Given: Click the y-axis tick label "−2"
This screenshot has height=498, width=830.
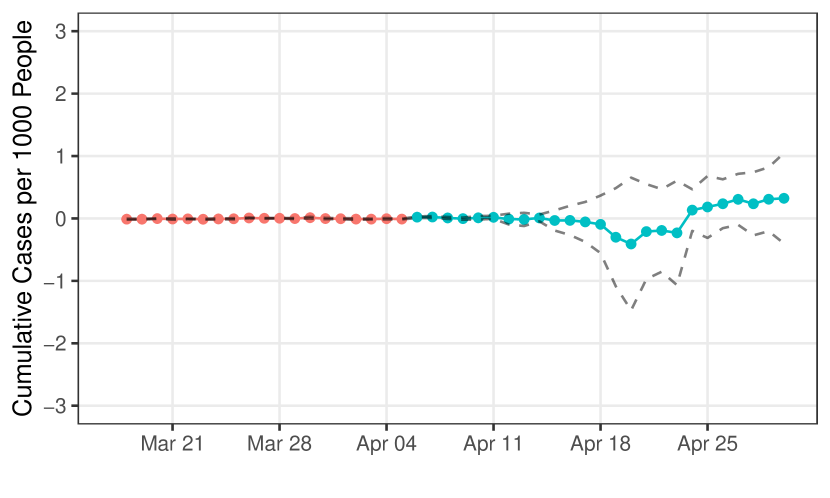Looking at the screenshot, I should coord(57,343).
